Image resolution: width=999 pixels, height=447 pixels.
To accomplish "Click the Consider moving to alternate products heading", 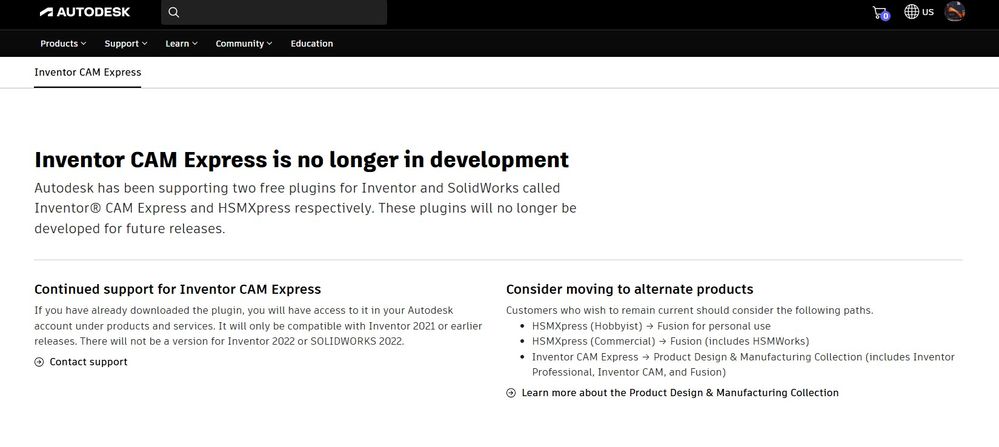I will coord(629,290).
